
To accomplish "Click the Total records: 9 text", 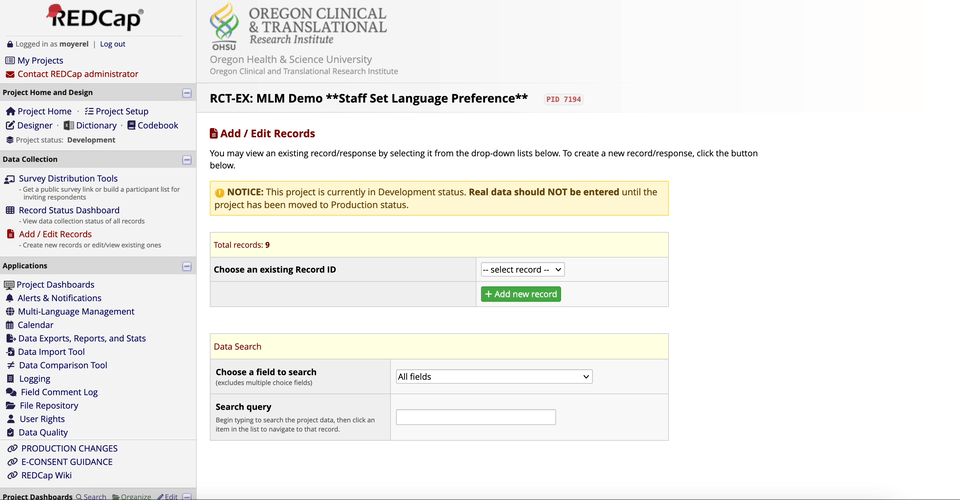I will pyautogui.click(x=242, y=245).
